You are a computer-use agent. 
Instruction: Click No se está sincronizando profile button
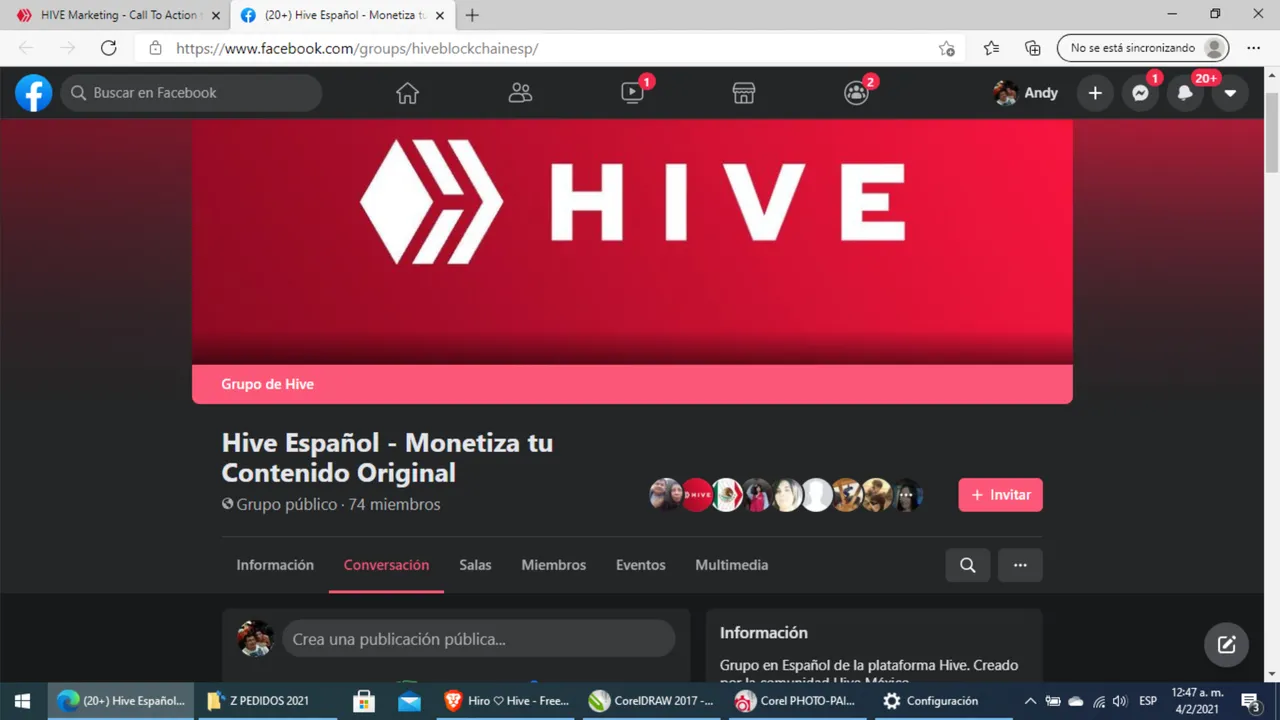tap(1143, 48)
